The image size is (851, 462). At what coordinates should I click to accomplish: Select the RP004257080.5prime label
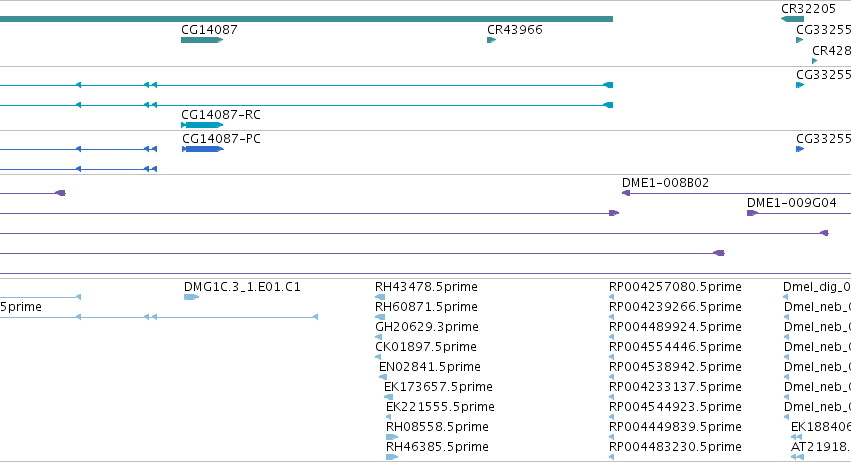tap(675, 287)
